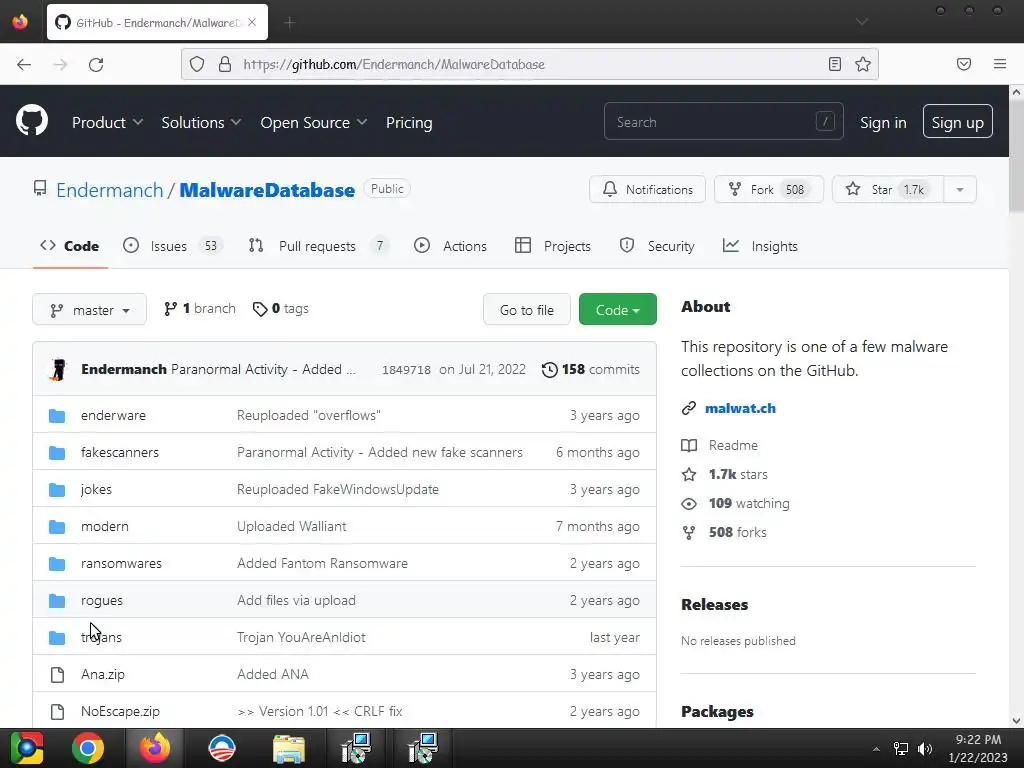This screenshot has width=1024, height=768.
Task: Fork the repository with Fork button
Action: point(769,189)
